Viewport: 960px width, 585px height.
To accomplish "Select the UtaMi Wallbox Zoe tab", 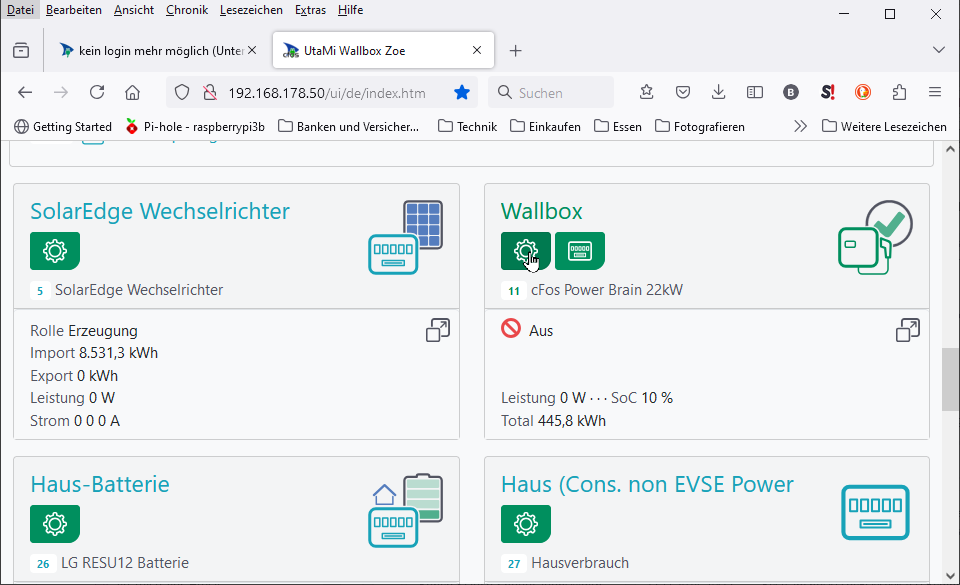I will tap(383, 50).
